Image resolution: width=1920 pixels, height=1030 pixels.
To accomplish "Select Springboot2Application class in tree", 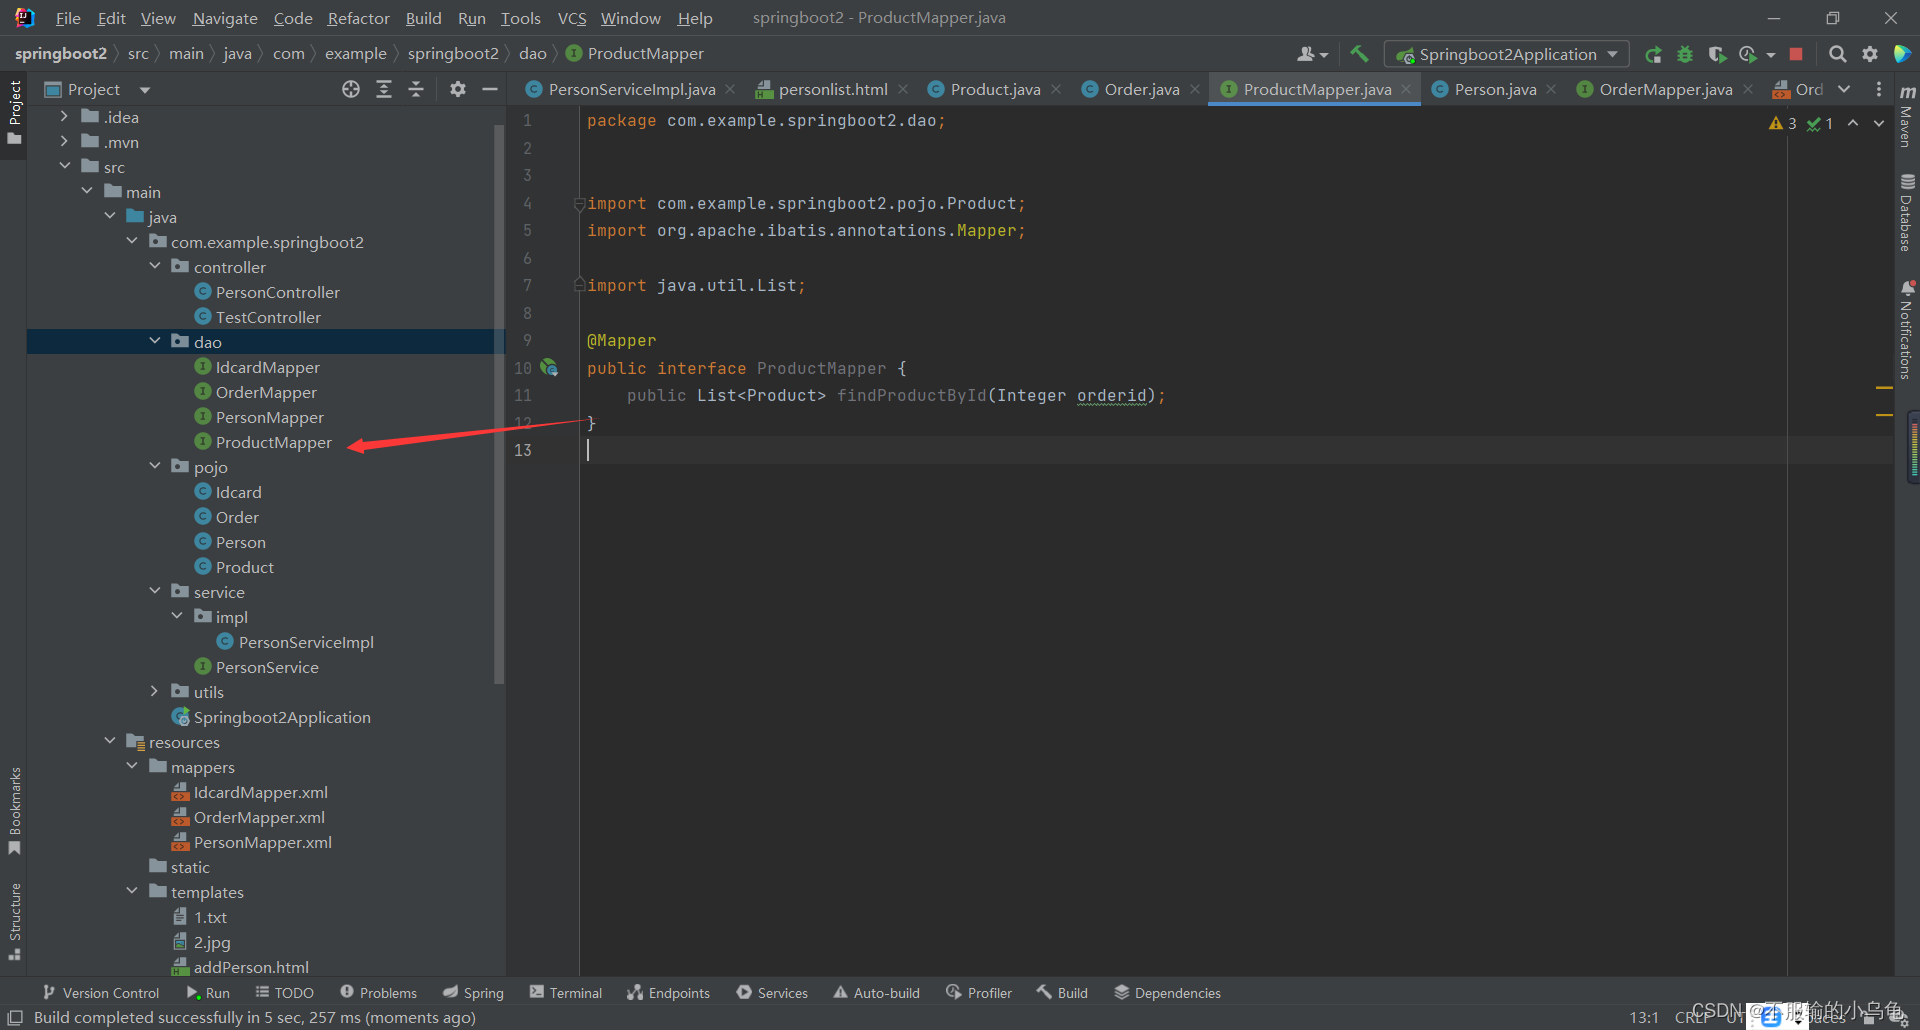I will coord(281,717).
